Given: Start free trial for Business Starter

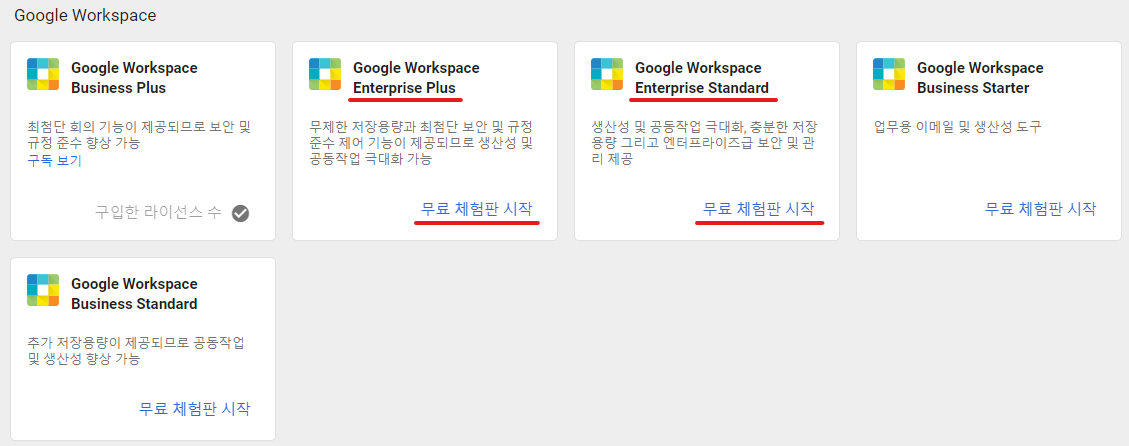Looking at the screenshot, I should coord(1040,209).
